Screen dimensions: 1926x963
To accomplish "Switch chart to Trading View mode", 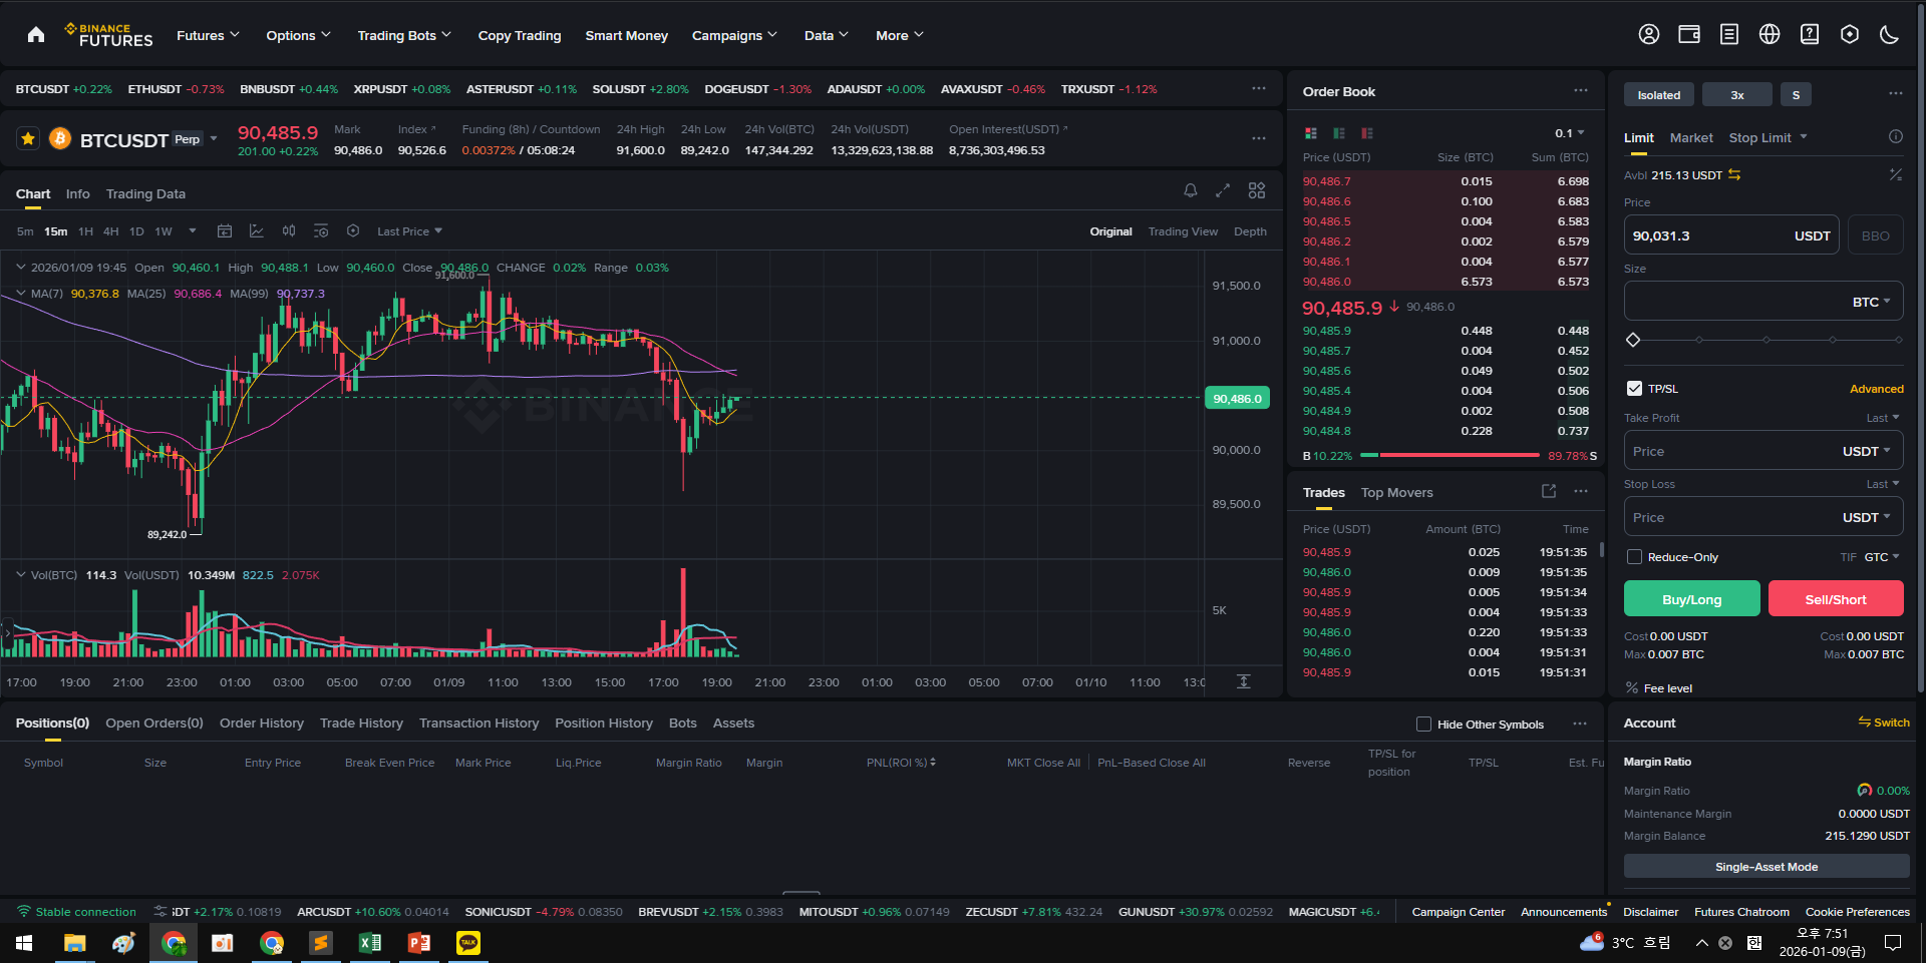I will tap(1183, 231).
